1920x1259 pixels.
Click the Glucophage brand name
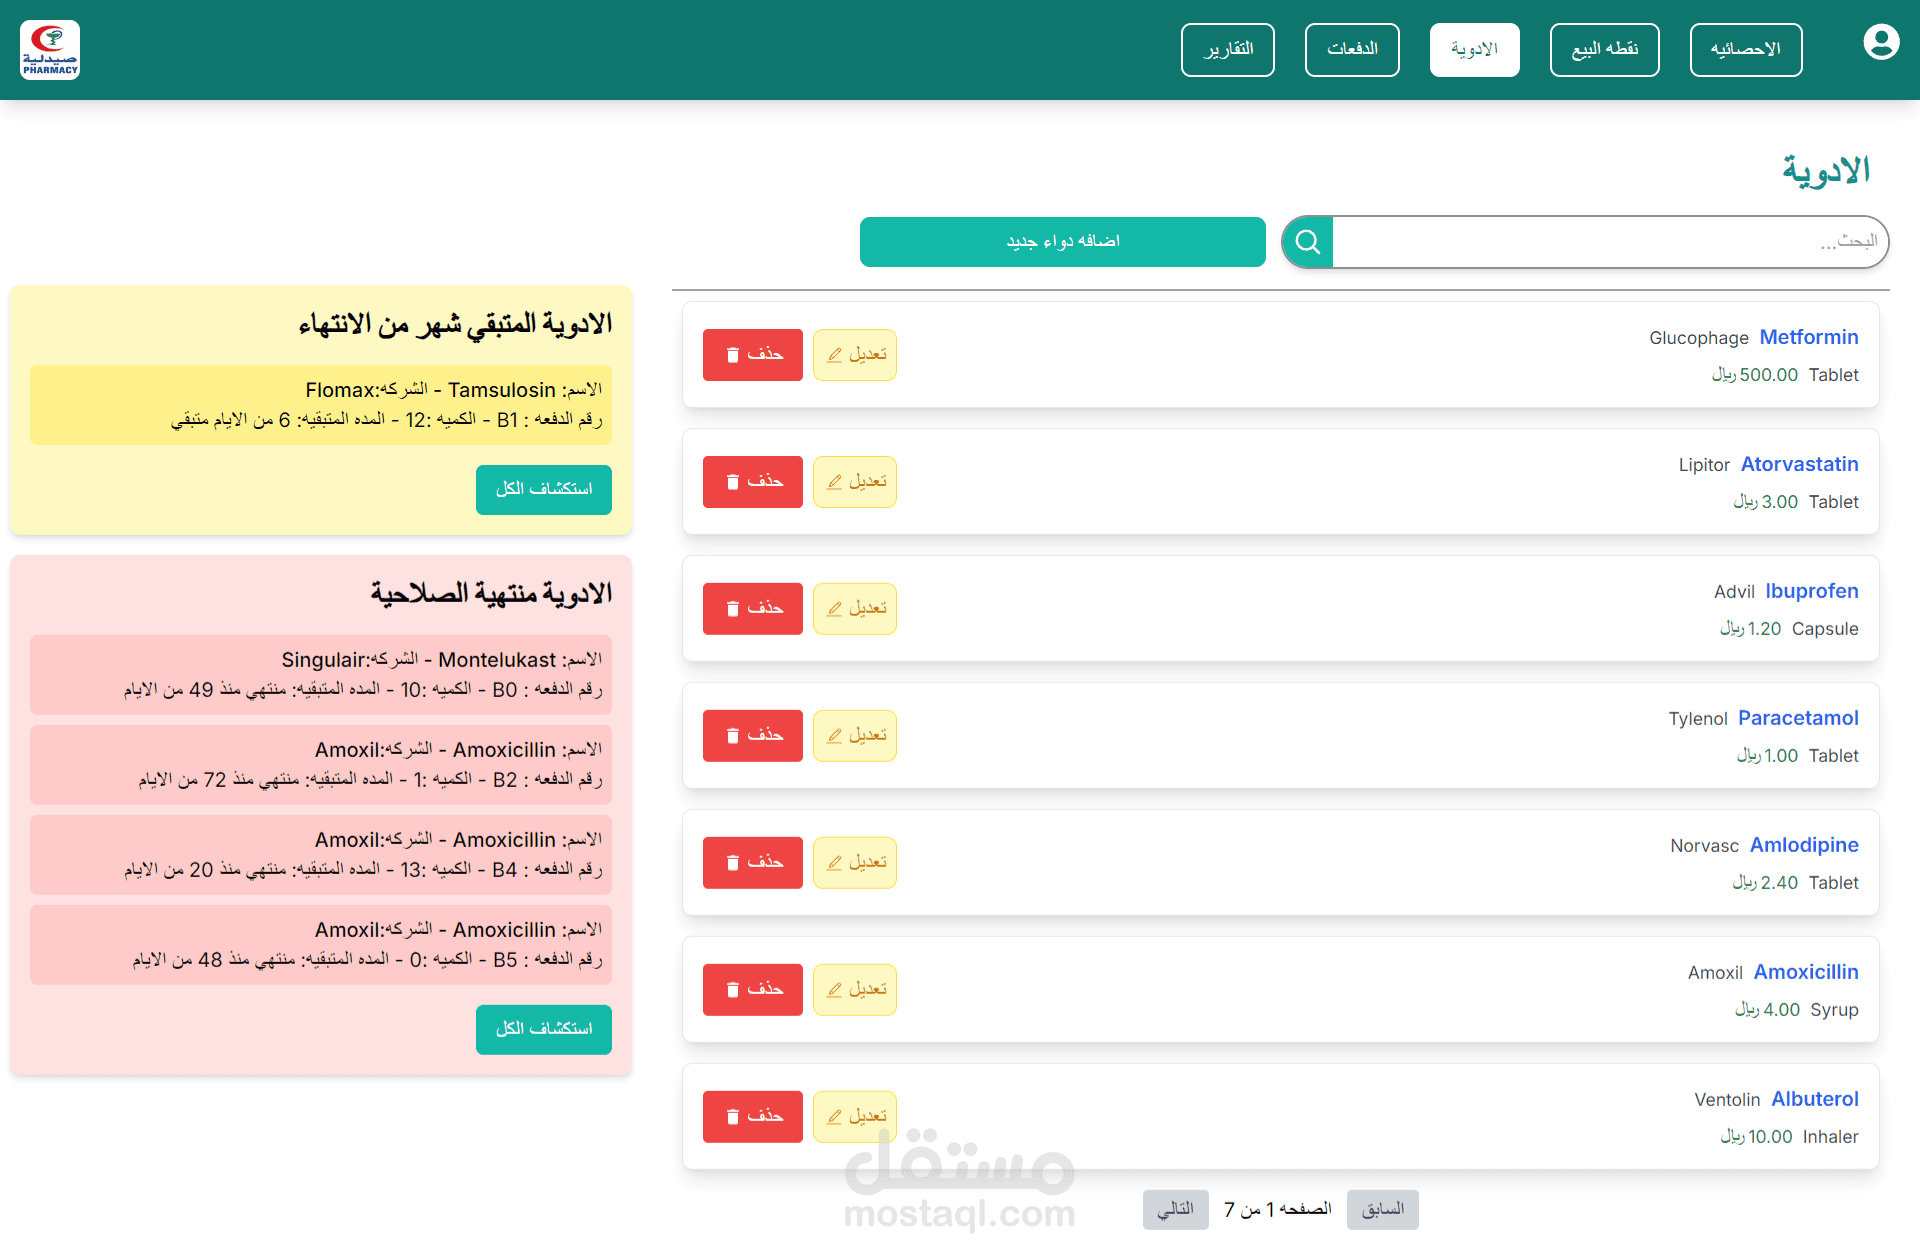coord(1699,338)
